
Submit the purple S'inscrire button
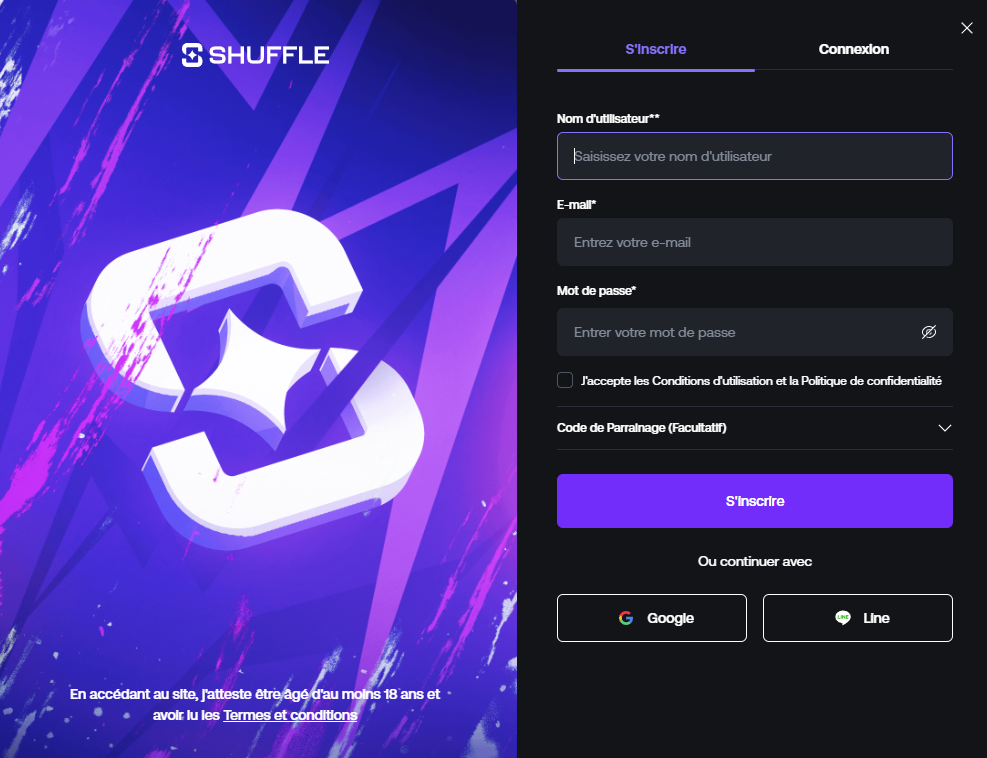(755, 501)
